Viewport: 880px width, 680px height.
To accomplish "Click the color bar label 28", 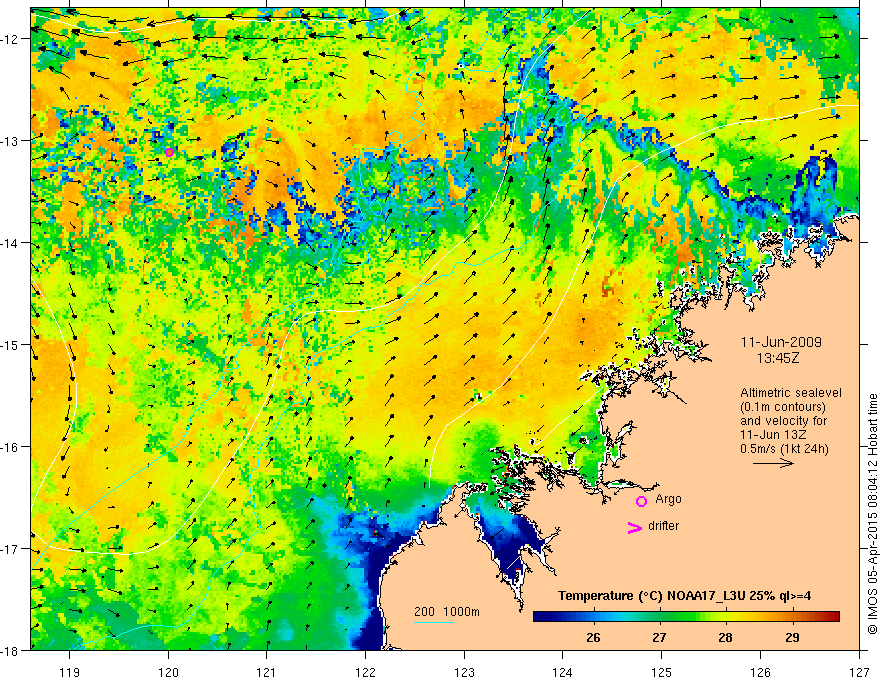I will [725, 637].
